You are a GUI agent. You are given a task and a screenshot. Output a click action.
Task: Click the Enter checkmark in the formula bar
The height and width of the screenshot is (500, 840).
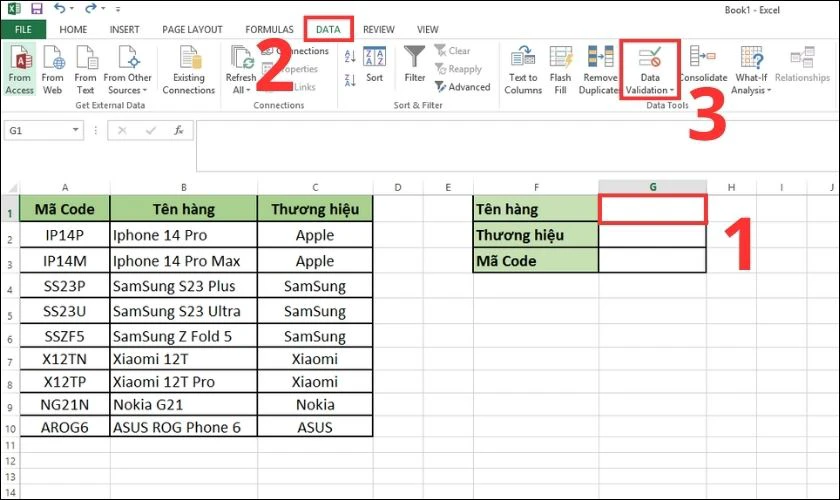[x=151, y=130]
